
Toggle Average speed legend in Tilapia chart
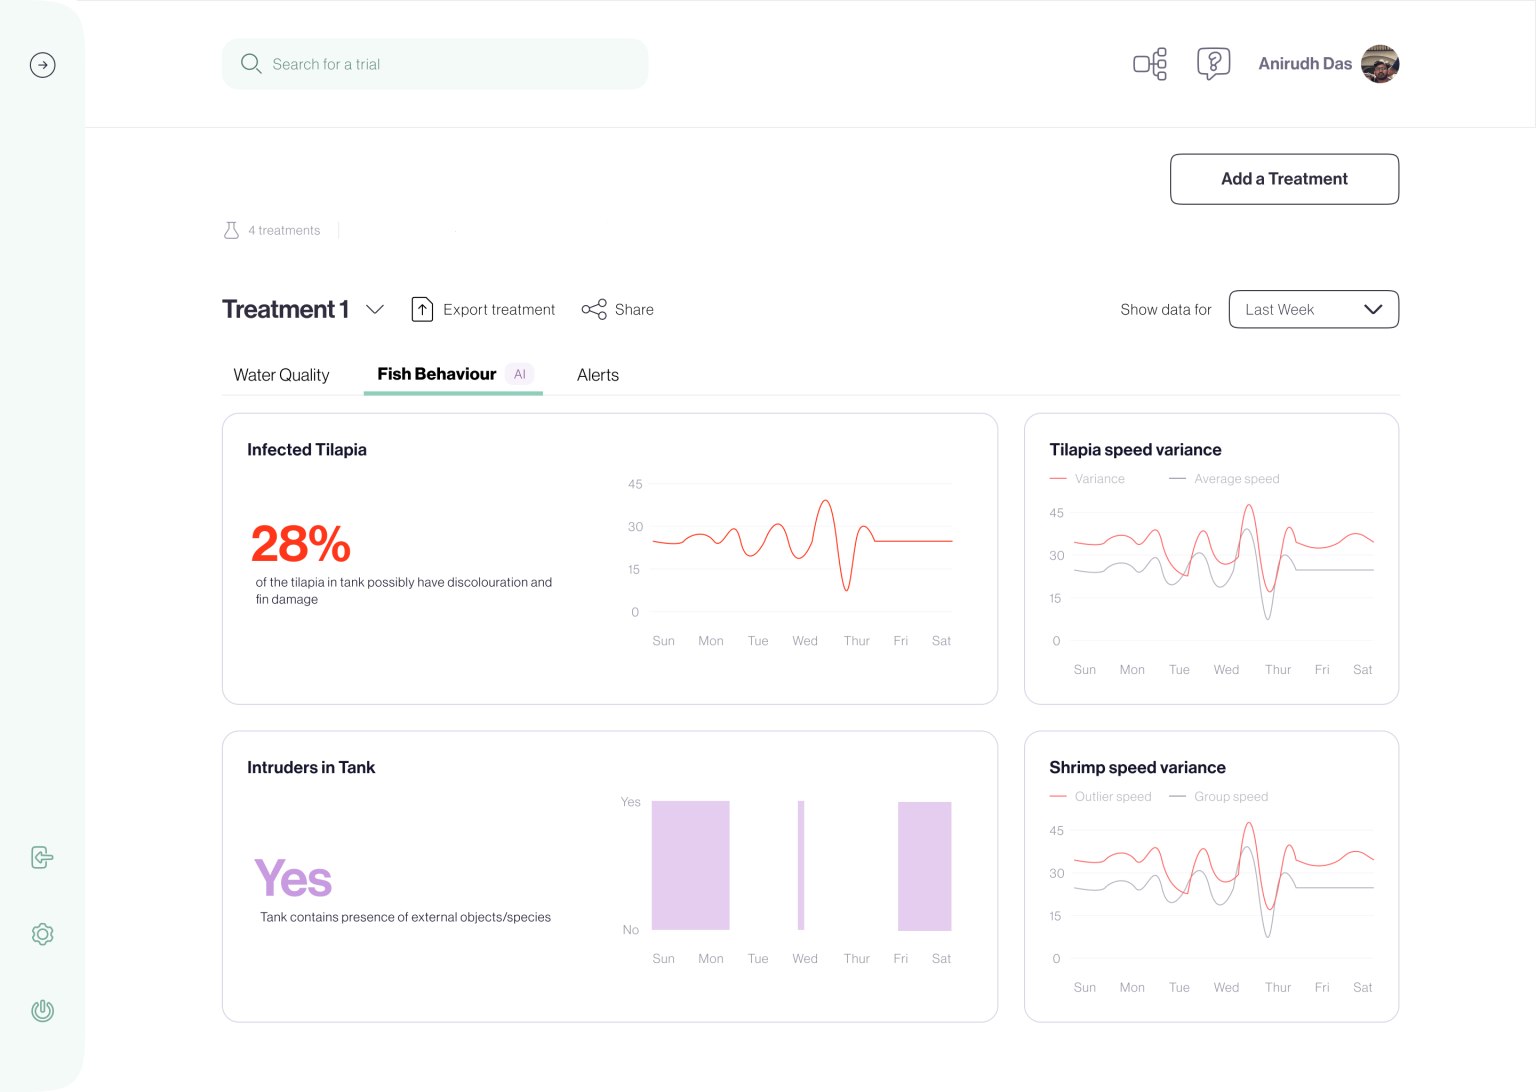[x=1225, y=479]
